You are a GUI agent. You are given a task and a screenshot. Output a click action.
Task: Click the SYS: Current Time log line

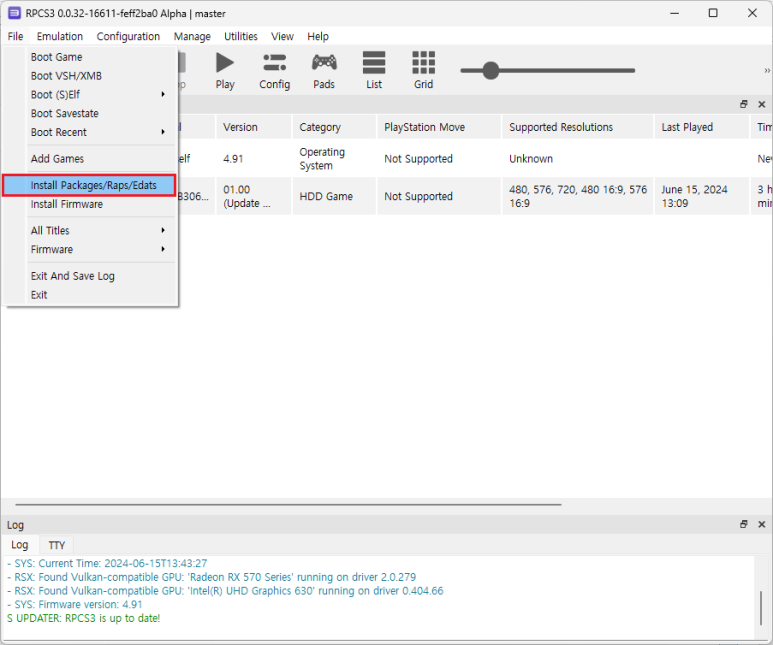107,563
